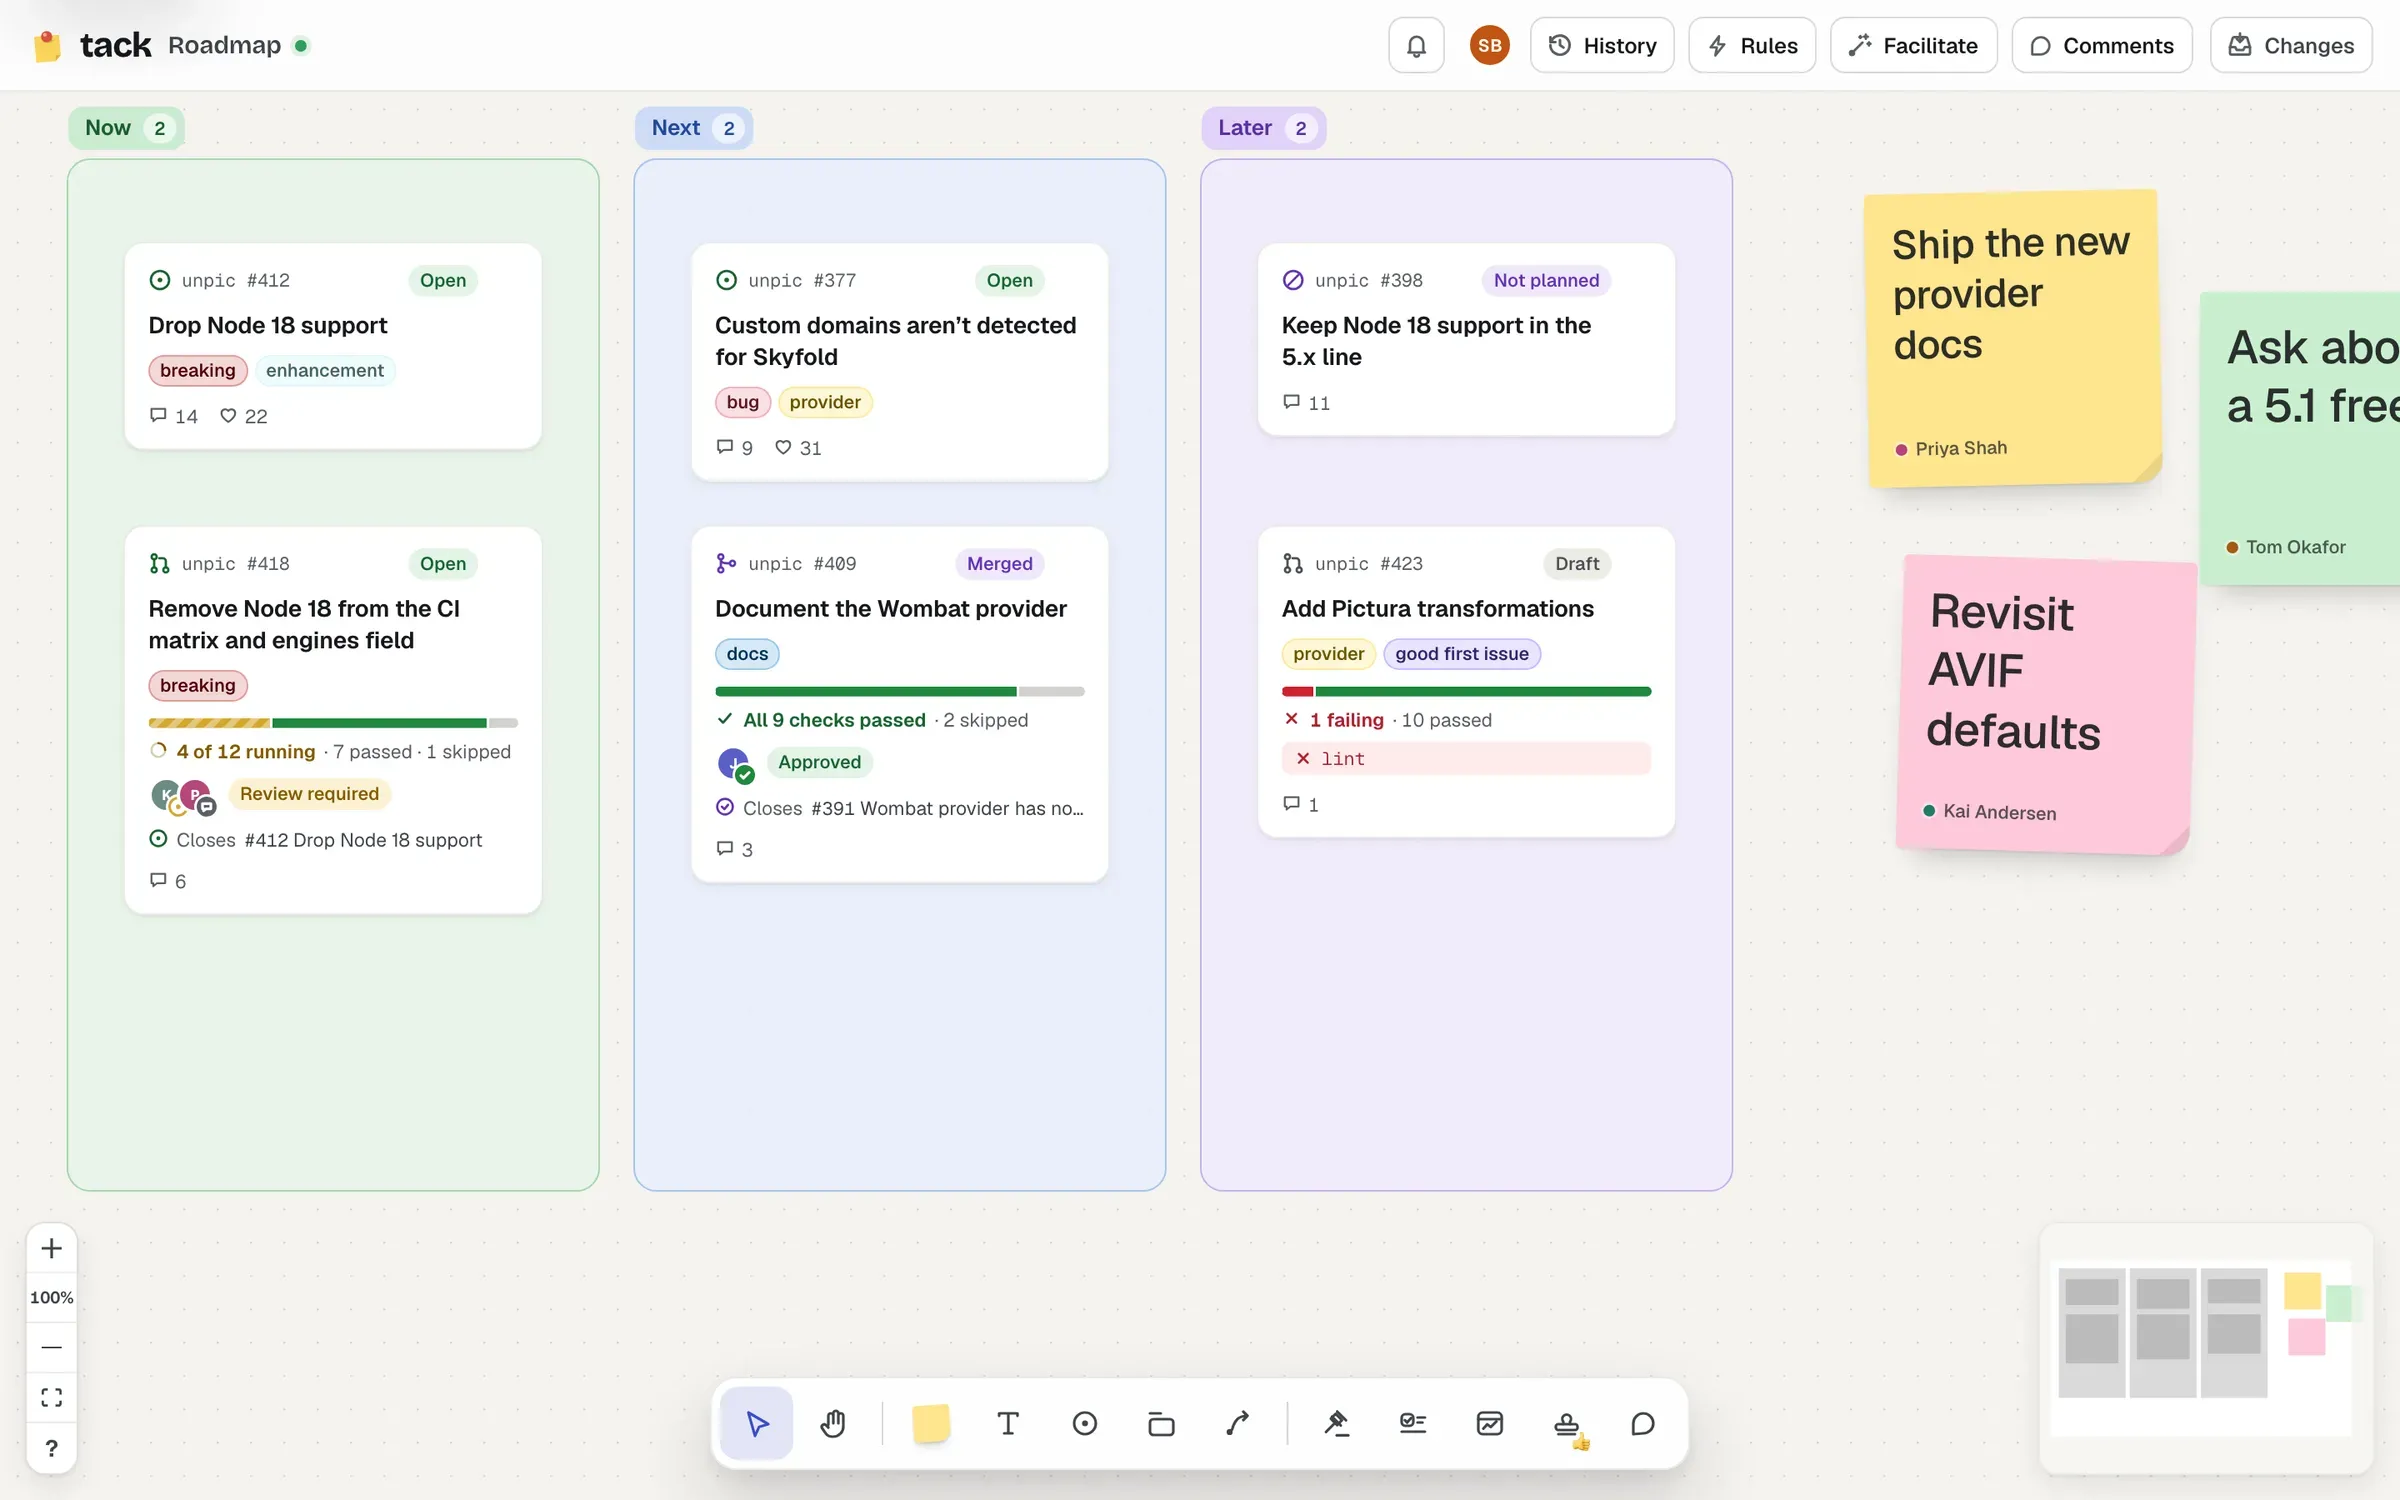The width and height of the screenshot is (2400, 1500).
Task: Zoom in with the plus button
Action: click(x=52, y=1248)
